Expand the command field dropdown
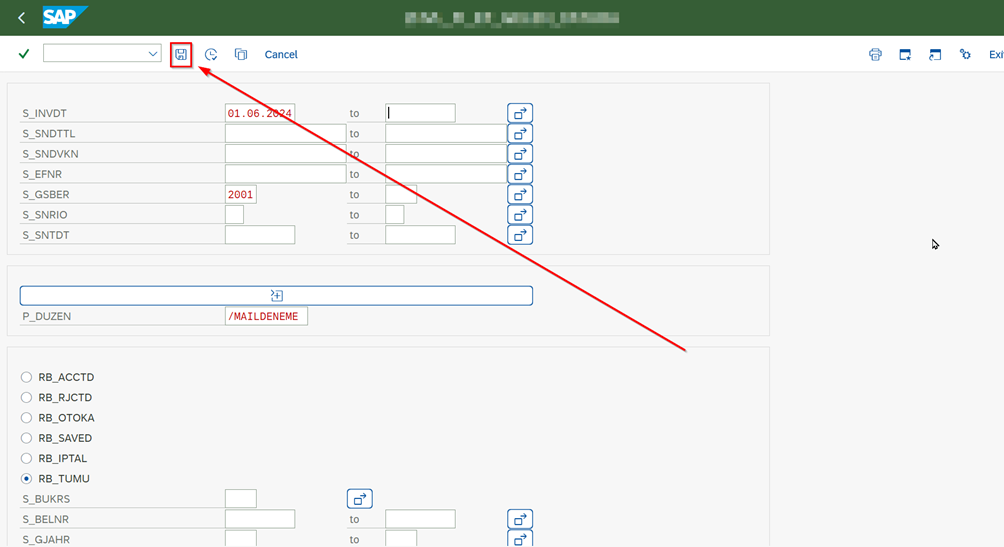Viewport: 1004px width, 547px height. point(153,54)
